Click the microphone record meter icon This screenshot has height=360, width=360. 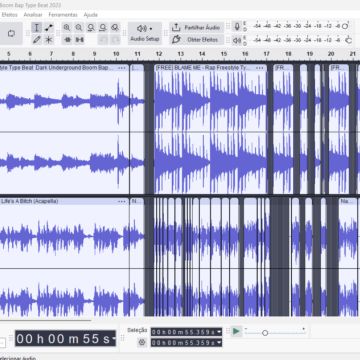coord(237,27)
